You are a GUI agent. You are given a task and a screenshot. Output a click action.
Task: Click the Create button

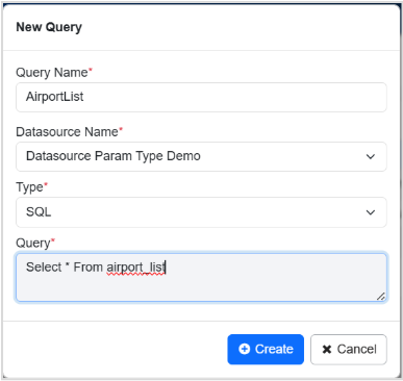(x=266, y=349)
